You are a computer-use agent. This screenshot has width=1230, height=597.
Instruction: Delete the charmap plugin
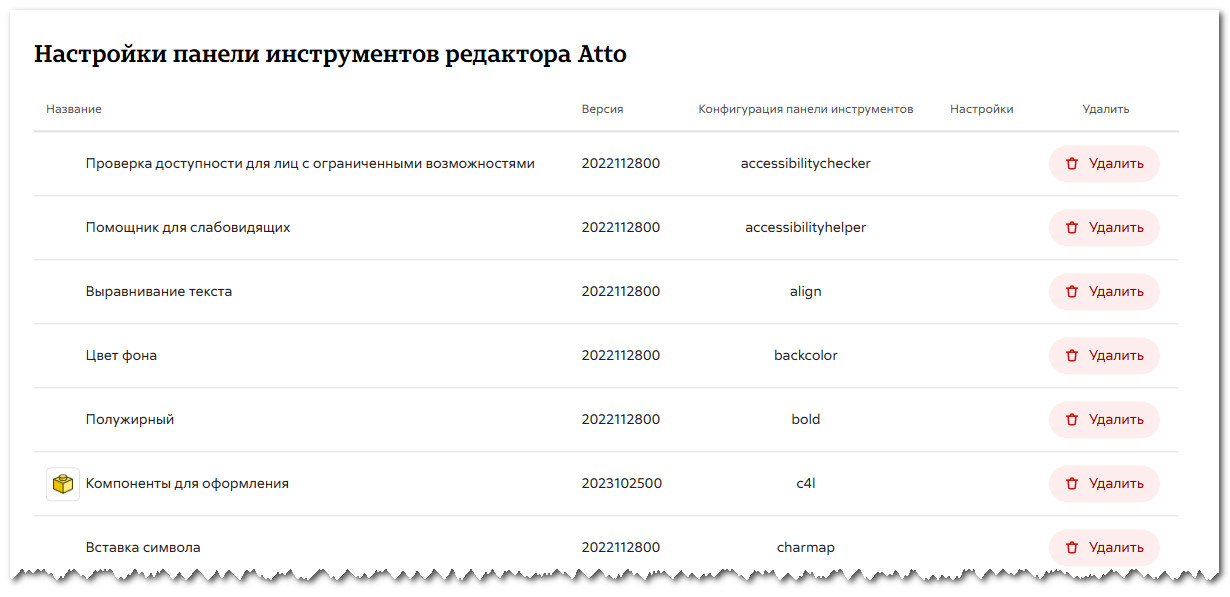[1104, 548]
